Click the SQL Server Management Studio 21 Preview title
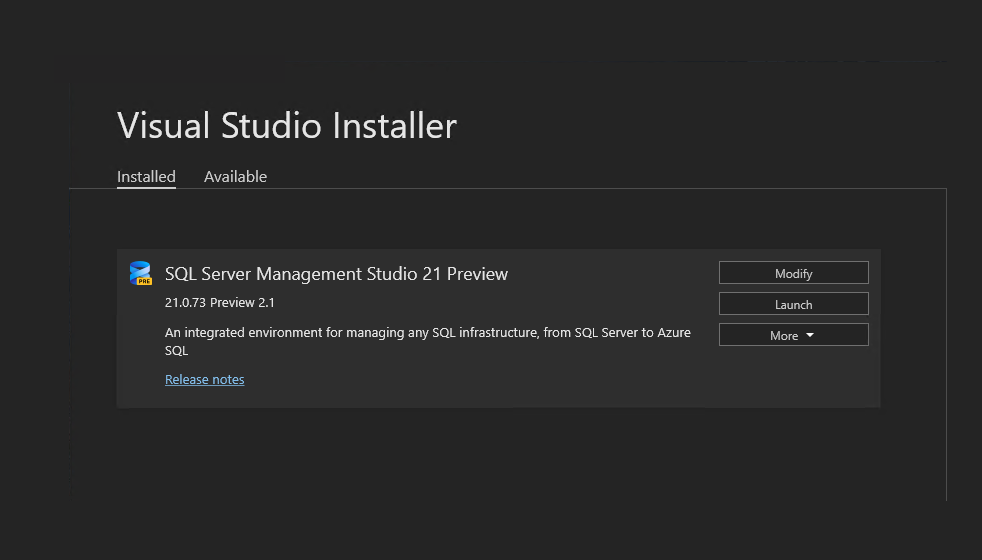 tap(336, 274)
